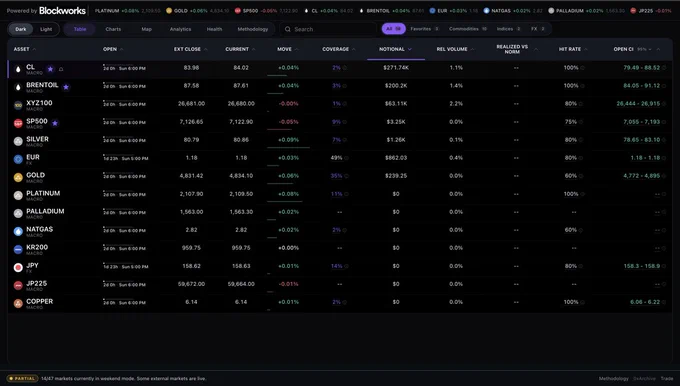Click the JPY Japan flag icon
Screen dimensions: 680x386
(x=18, y=267)
